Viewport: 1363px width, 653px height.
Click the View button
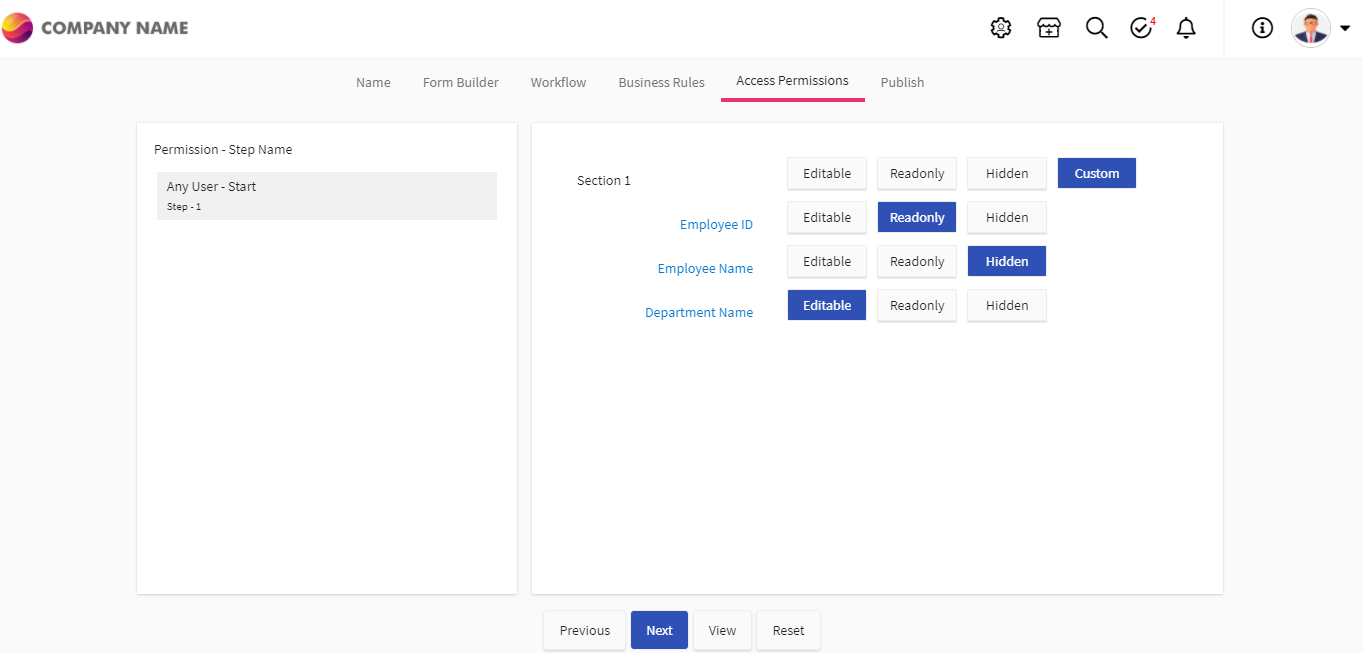click(722, 630)
